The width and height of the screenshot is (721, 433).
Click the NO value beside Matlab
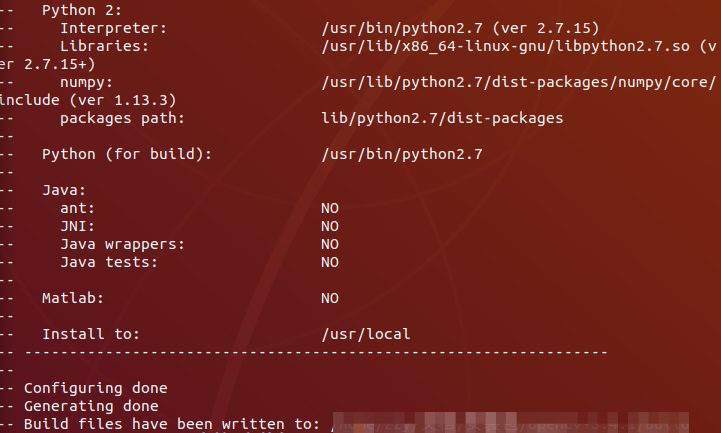tap(330, 298)
